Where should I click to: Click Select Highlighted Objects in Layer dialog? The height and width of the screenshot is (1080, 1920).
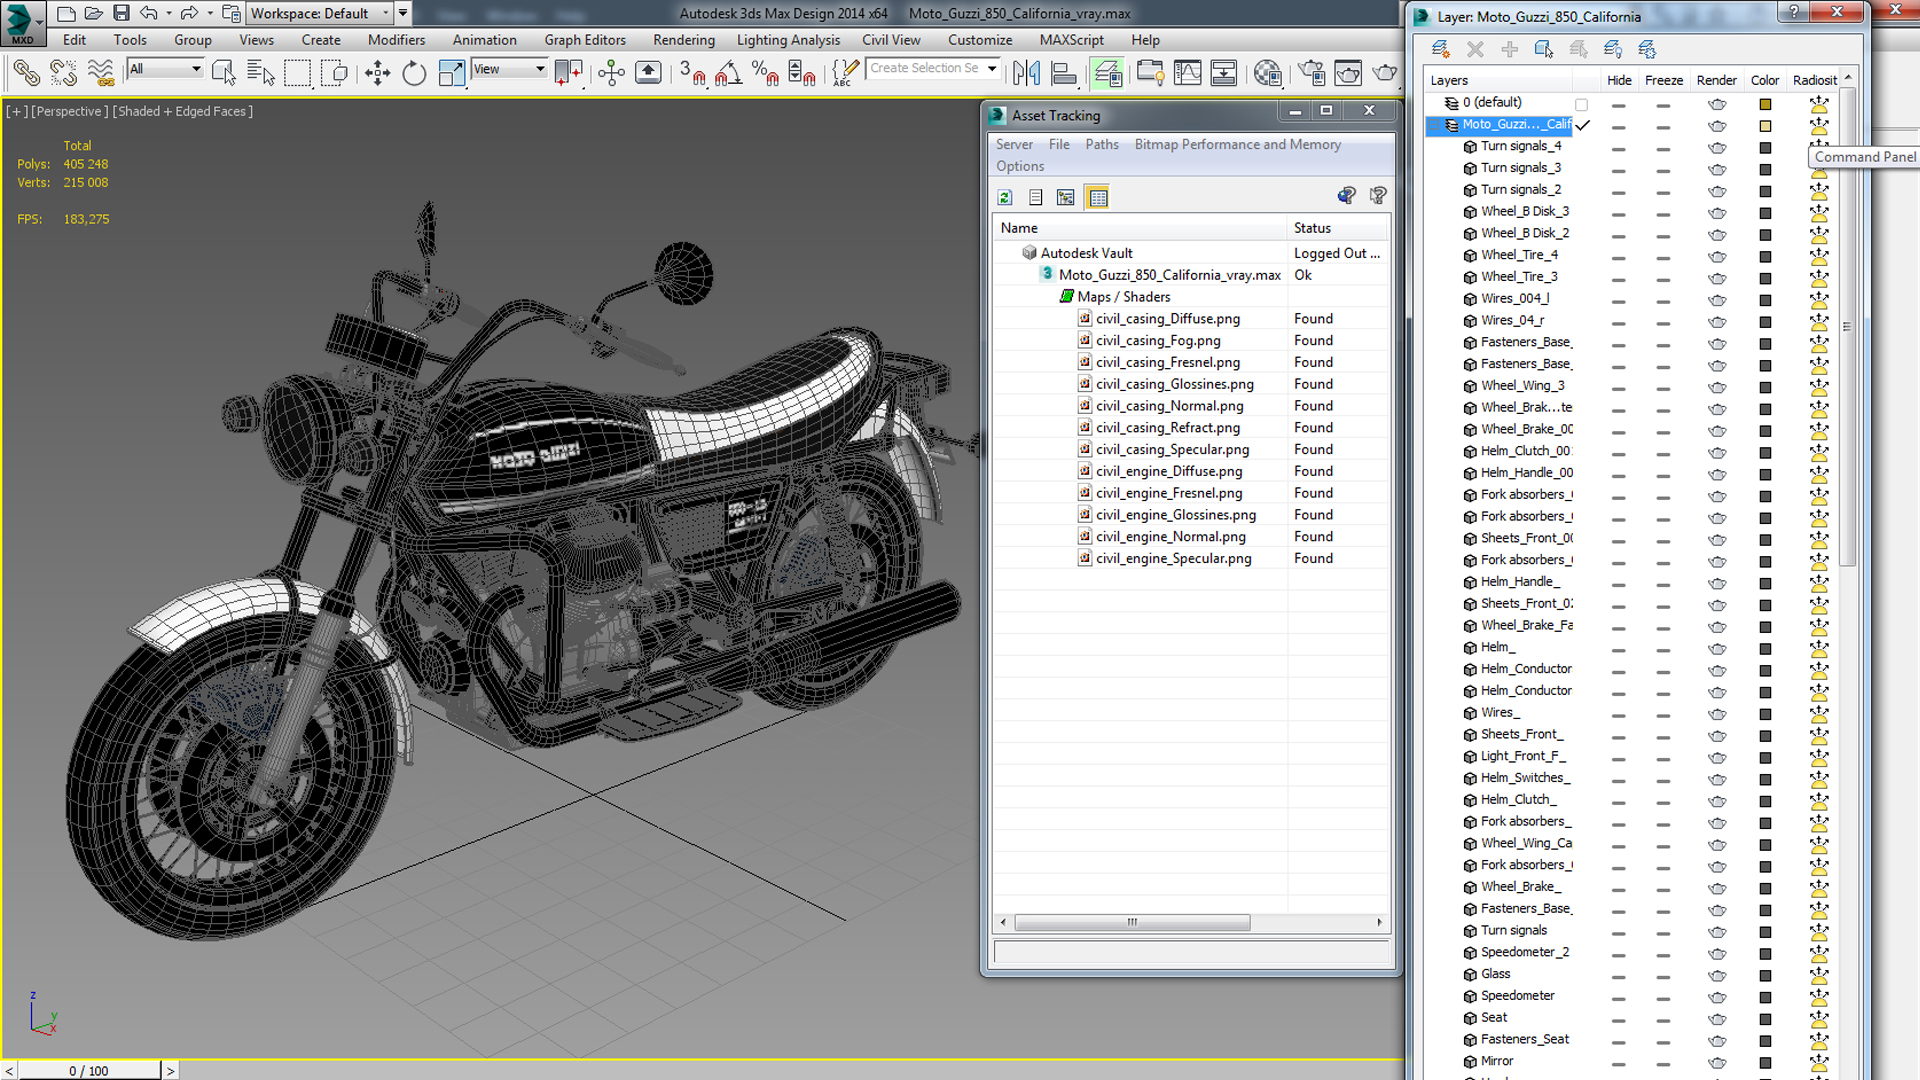coord(1543,49)
